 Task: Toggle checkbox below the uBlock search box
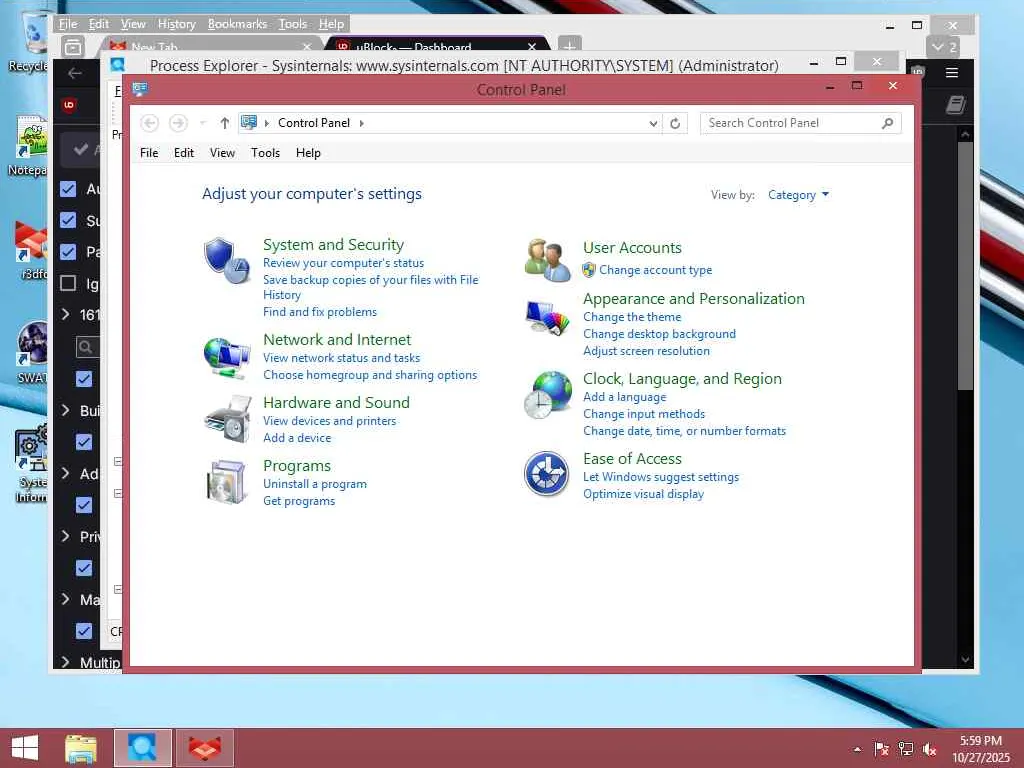pos(84,379)
